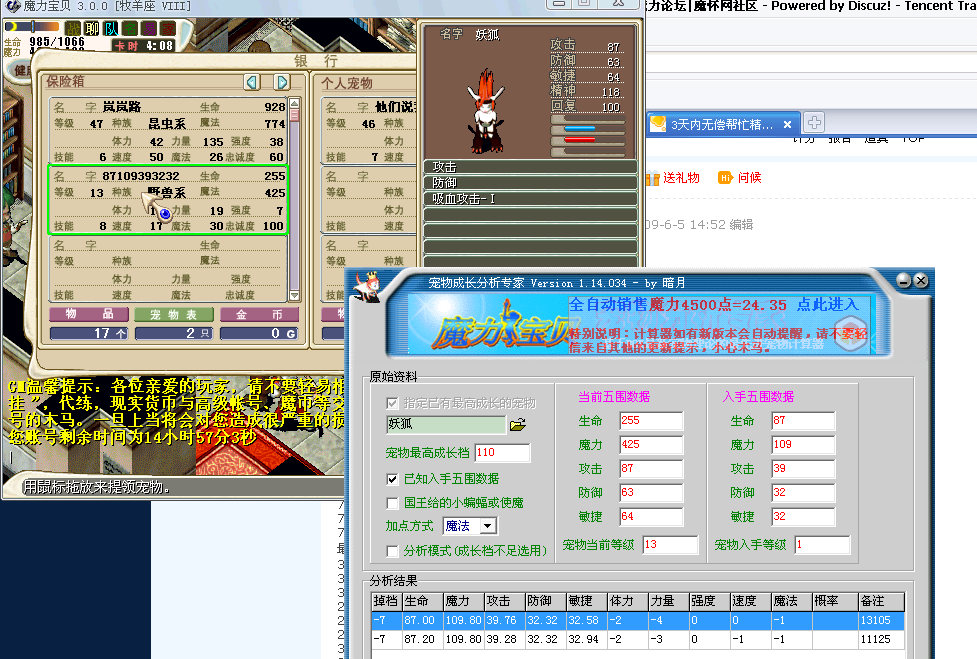Click the safe-box scrollbar down arrow
This screenshot has height=659, width=977.
(295, 295)
